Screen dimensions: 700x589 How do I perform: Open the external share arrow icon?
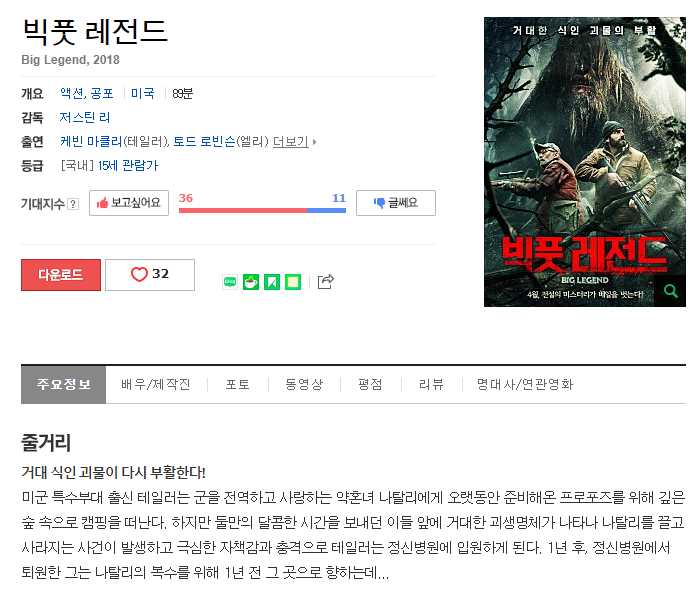point(325,281)
